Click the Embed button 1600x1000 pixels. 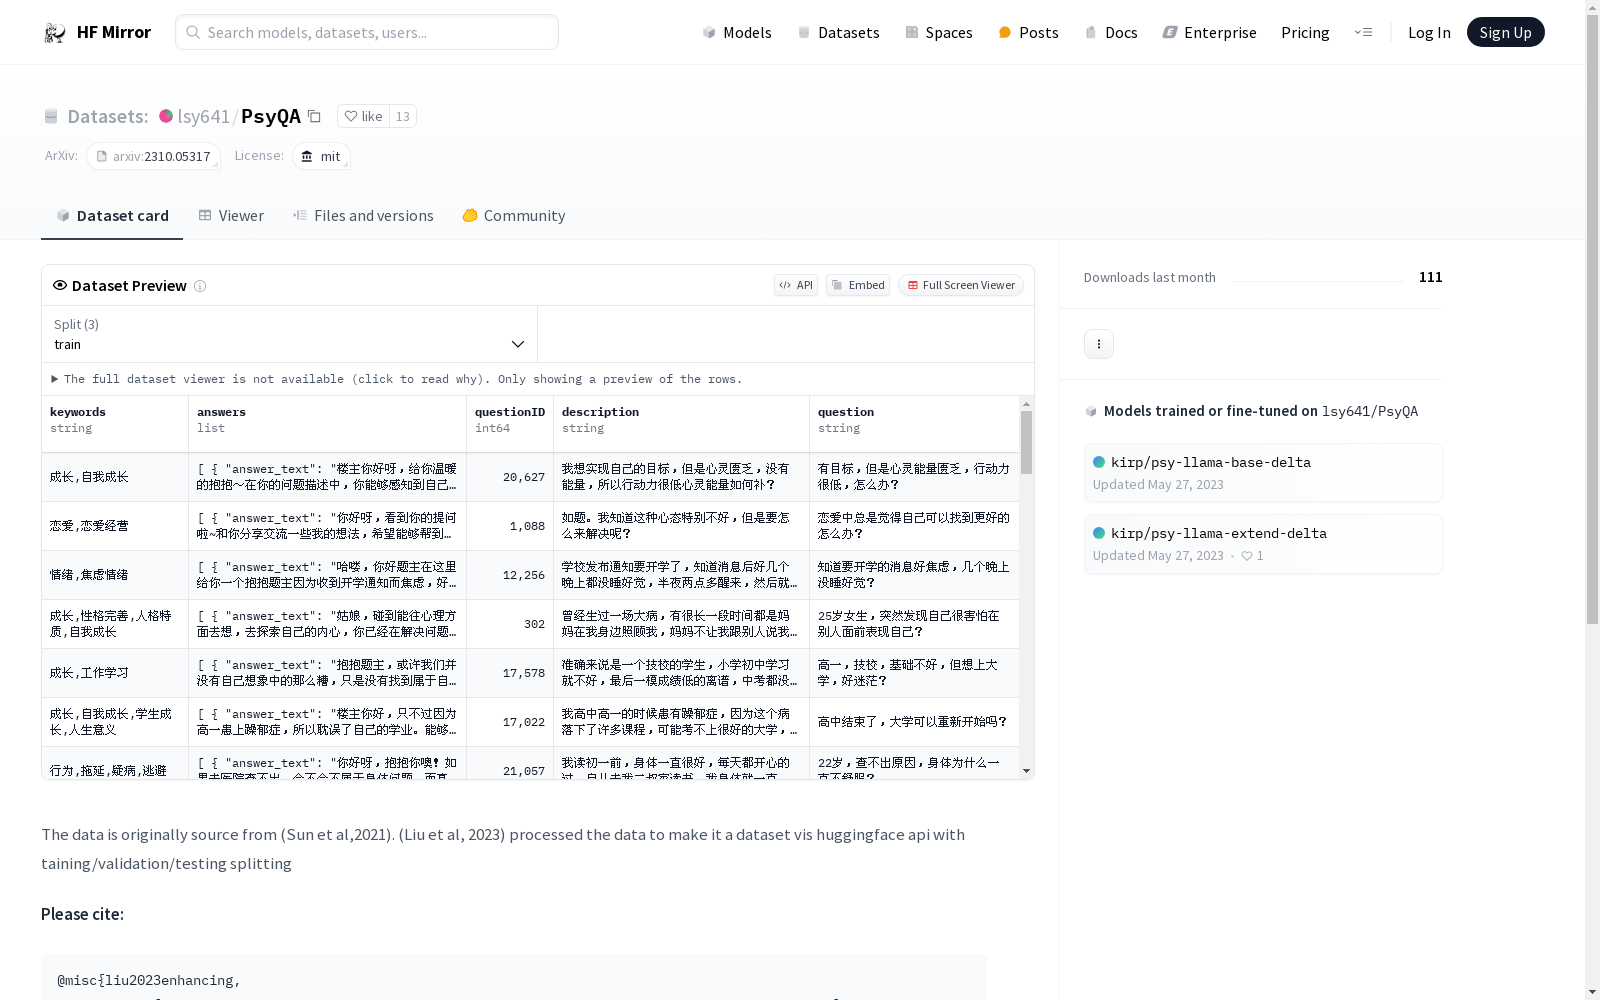pos(858,285)
